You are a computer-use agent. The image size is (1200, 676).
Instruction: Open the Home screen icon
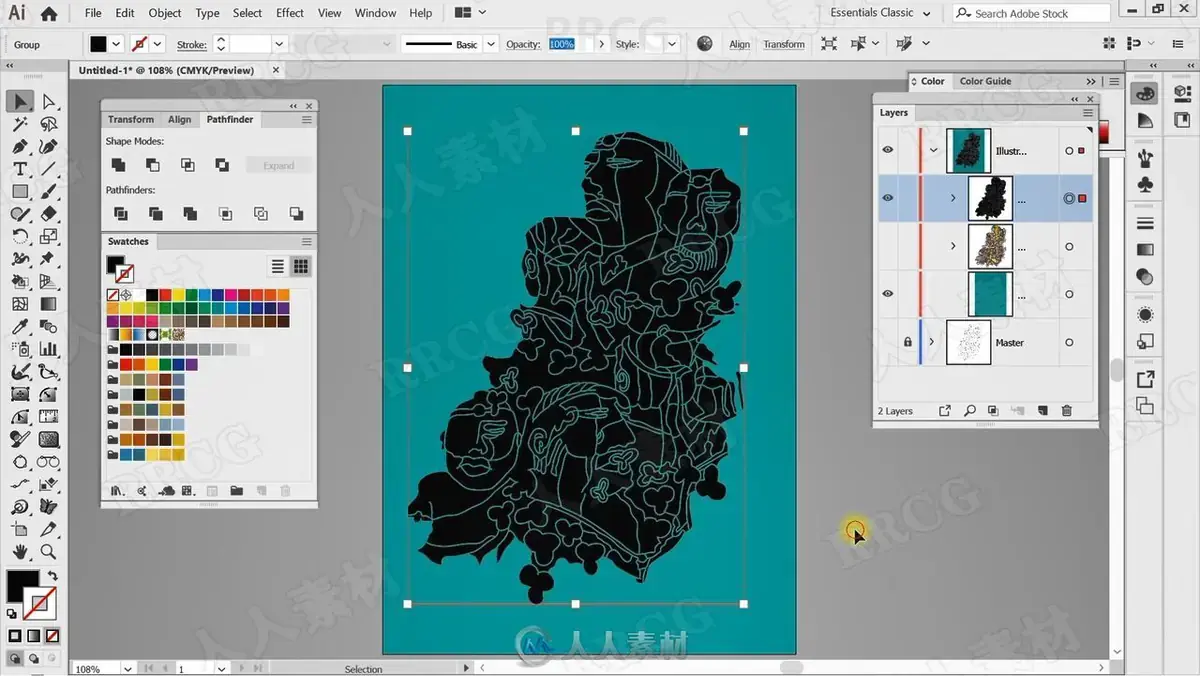pyautogui.click(x=48, y=13)
